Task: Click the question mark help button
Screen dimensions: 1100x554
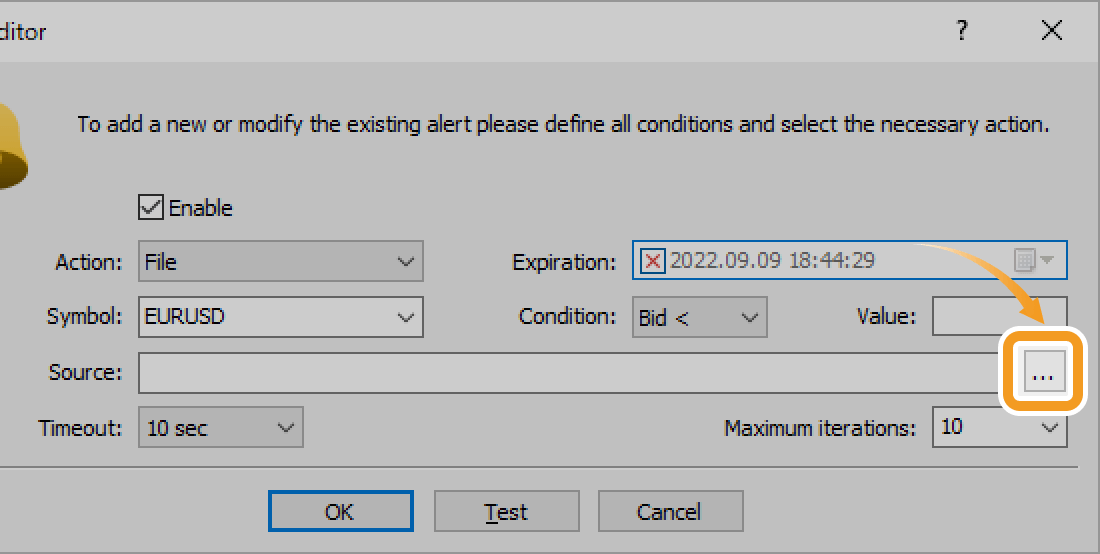Action: click(x=962, y=31)
